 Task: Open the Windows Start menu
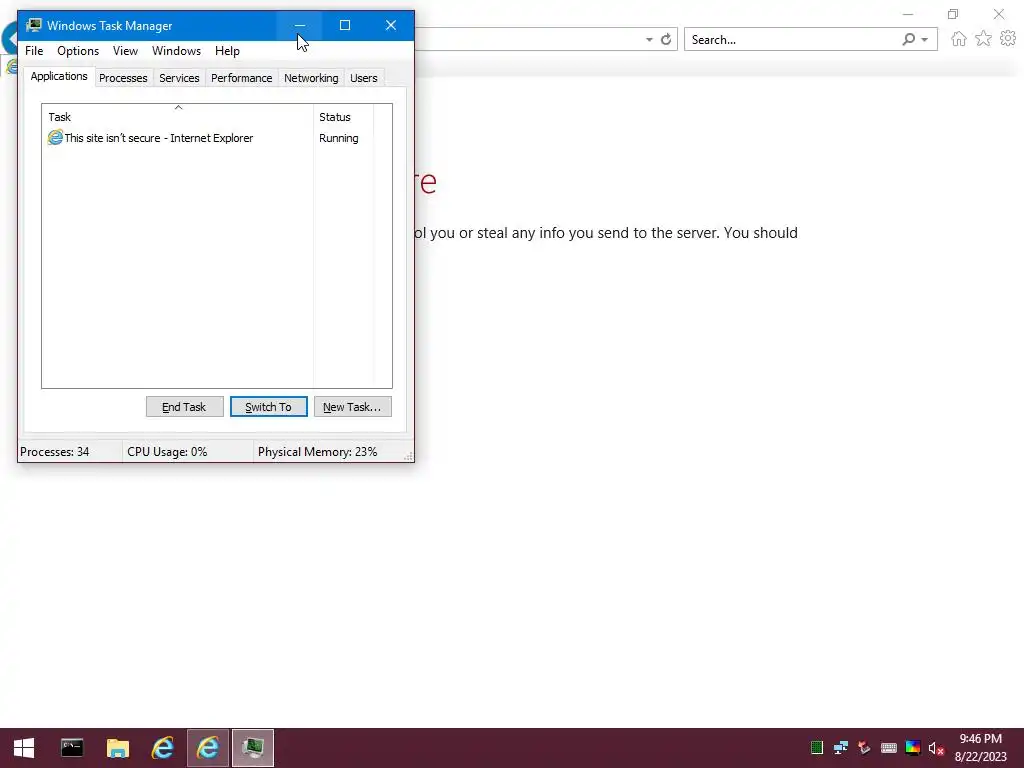24,748
